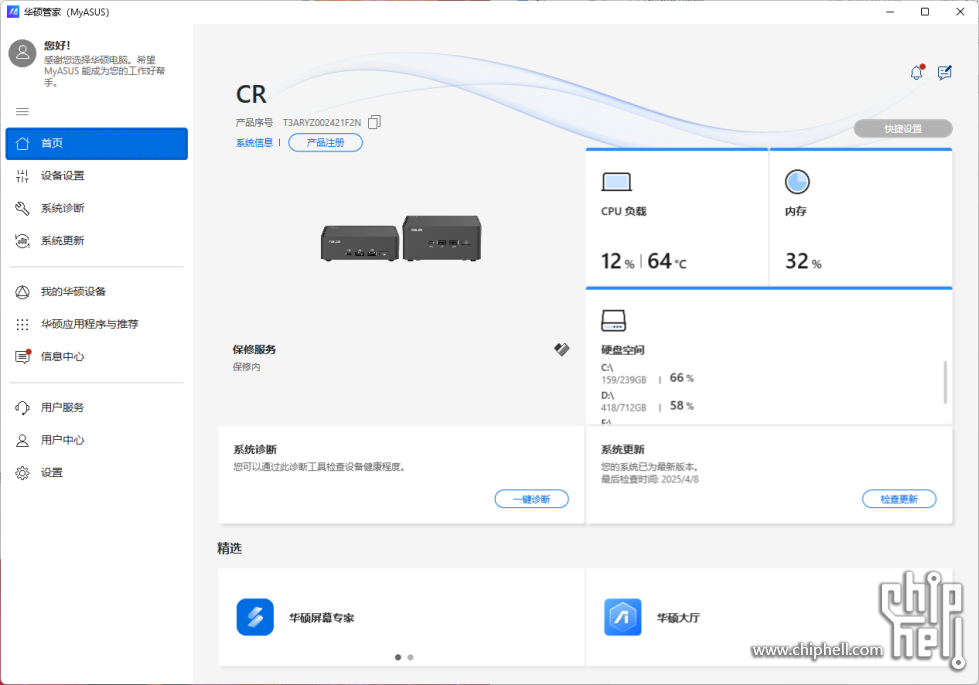Viewport: 979px width, 685px height.
Task: Go to Home page (首页)
Action: coord(97,144)
